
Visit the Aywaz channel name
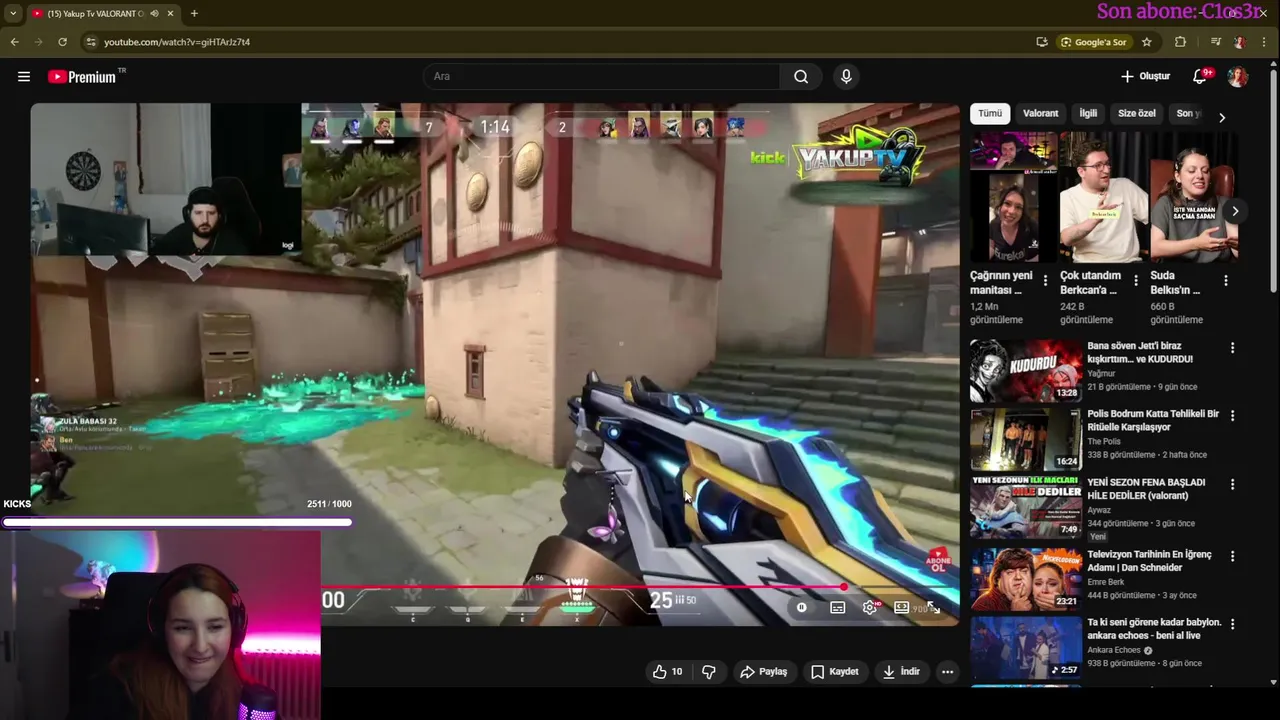[x=1101, y=510]
